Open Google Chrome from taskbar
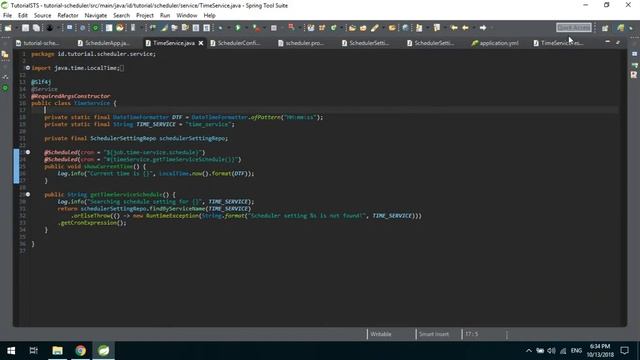The width and height of the screenshot is (640, 360). 80,351
